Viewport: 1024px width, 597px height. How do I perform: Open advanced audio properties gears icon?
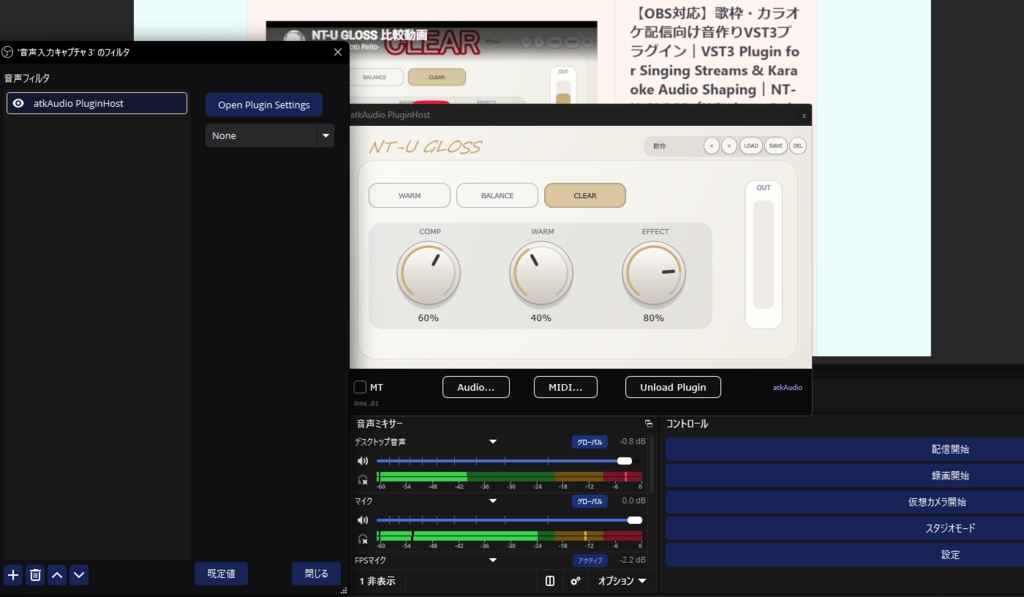[575, 581]
